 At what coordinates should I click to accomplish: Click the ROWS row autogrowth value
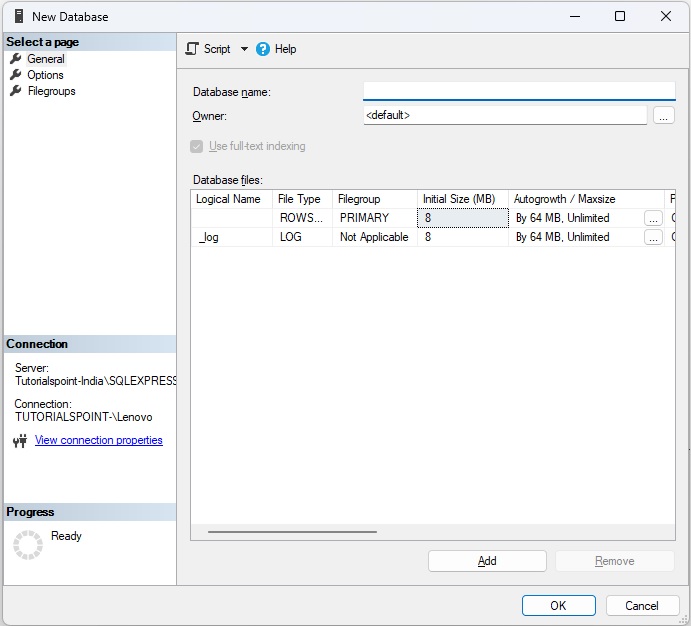pos(563,218)
